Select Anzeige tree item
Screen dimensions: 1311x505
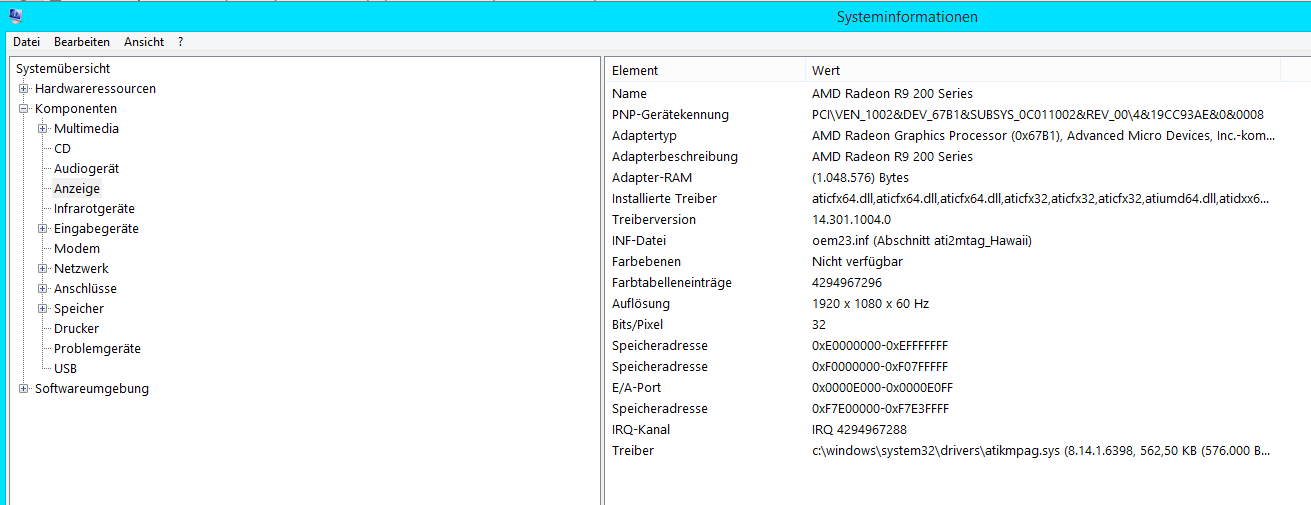pos(77,189)
